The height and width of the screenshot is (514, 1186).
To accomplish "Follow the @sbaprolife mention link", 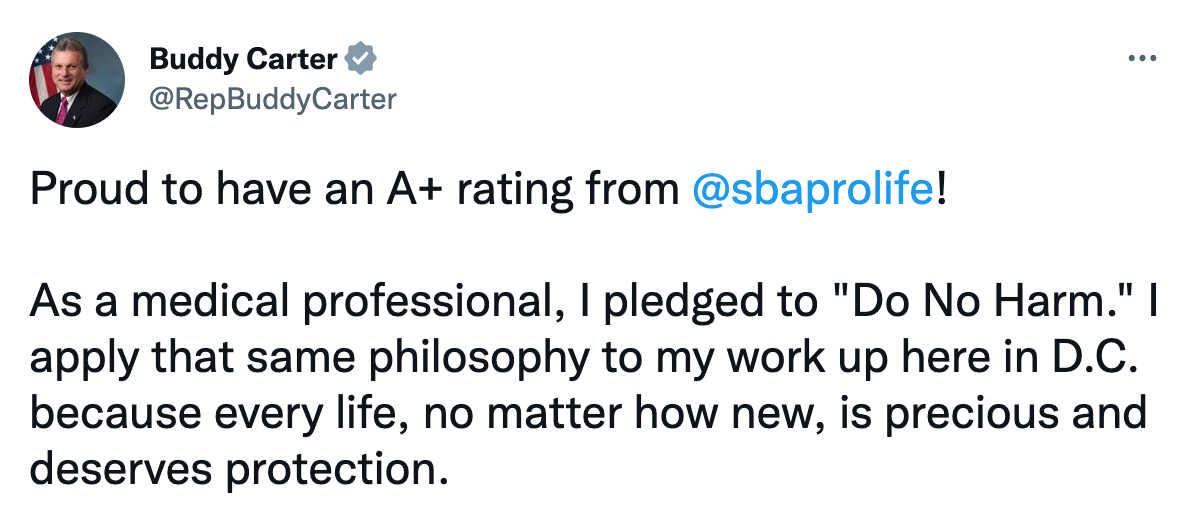I will click(x=811, y=190).
